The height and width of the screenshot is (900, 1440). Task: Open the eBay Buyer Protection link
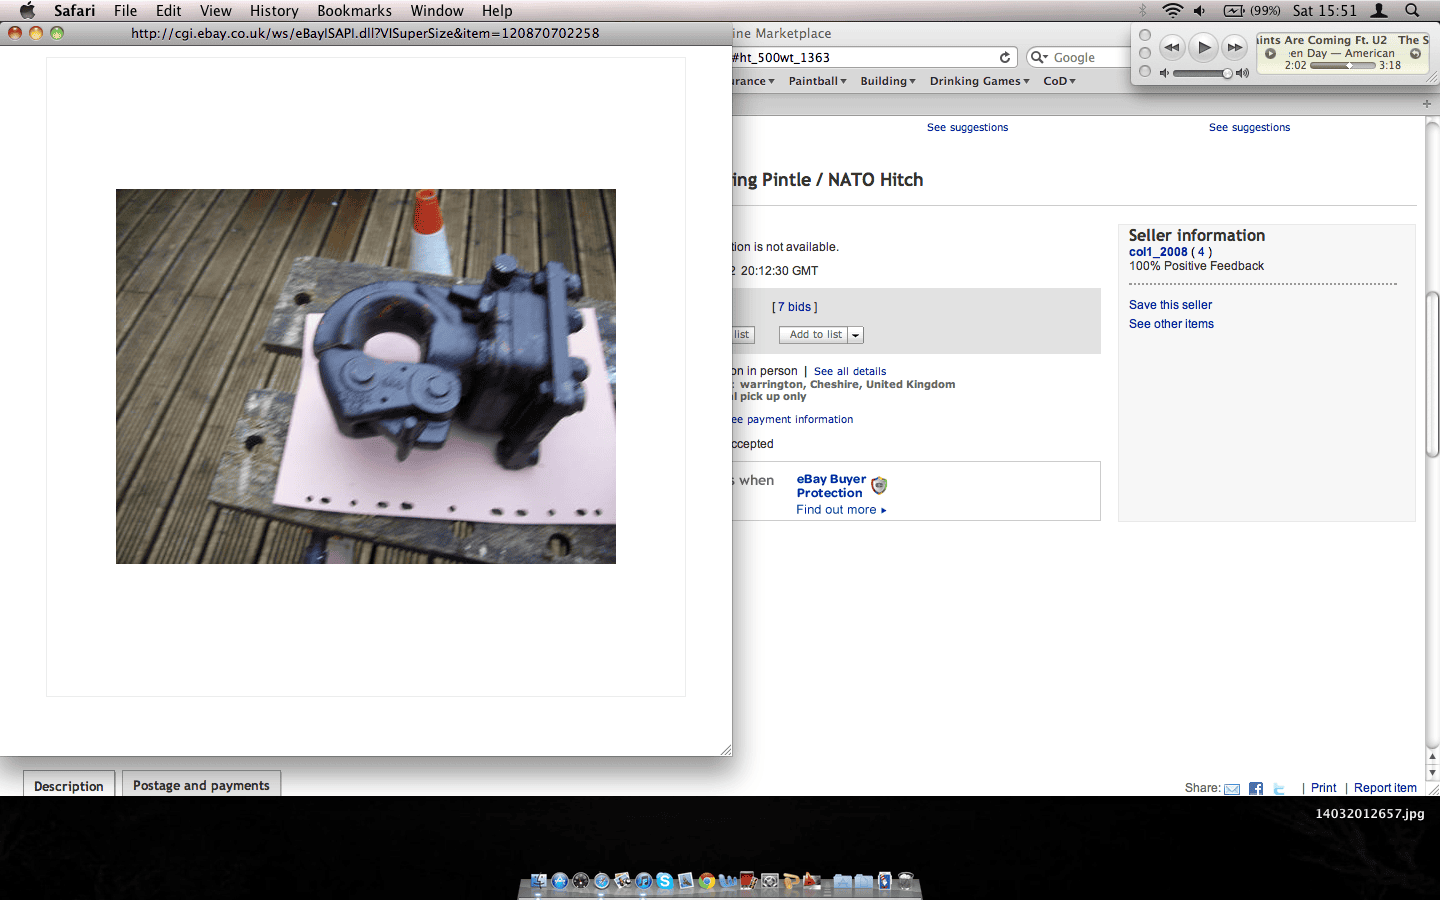pos(831,486)
